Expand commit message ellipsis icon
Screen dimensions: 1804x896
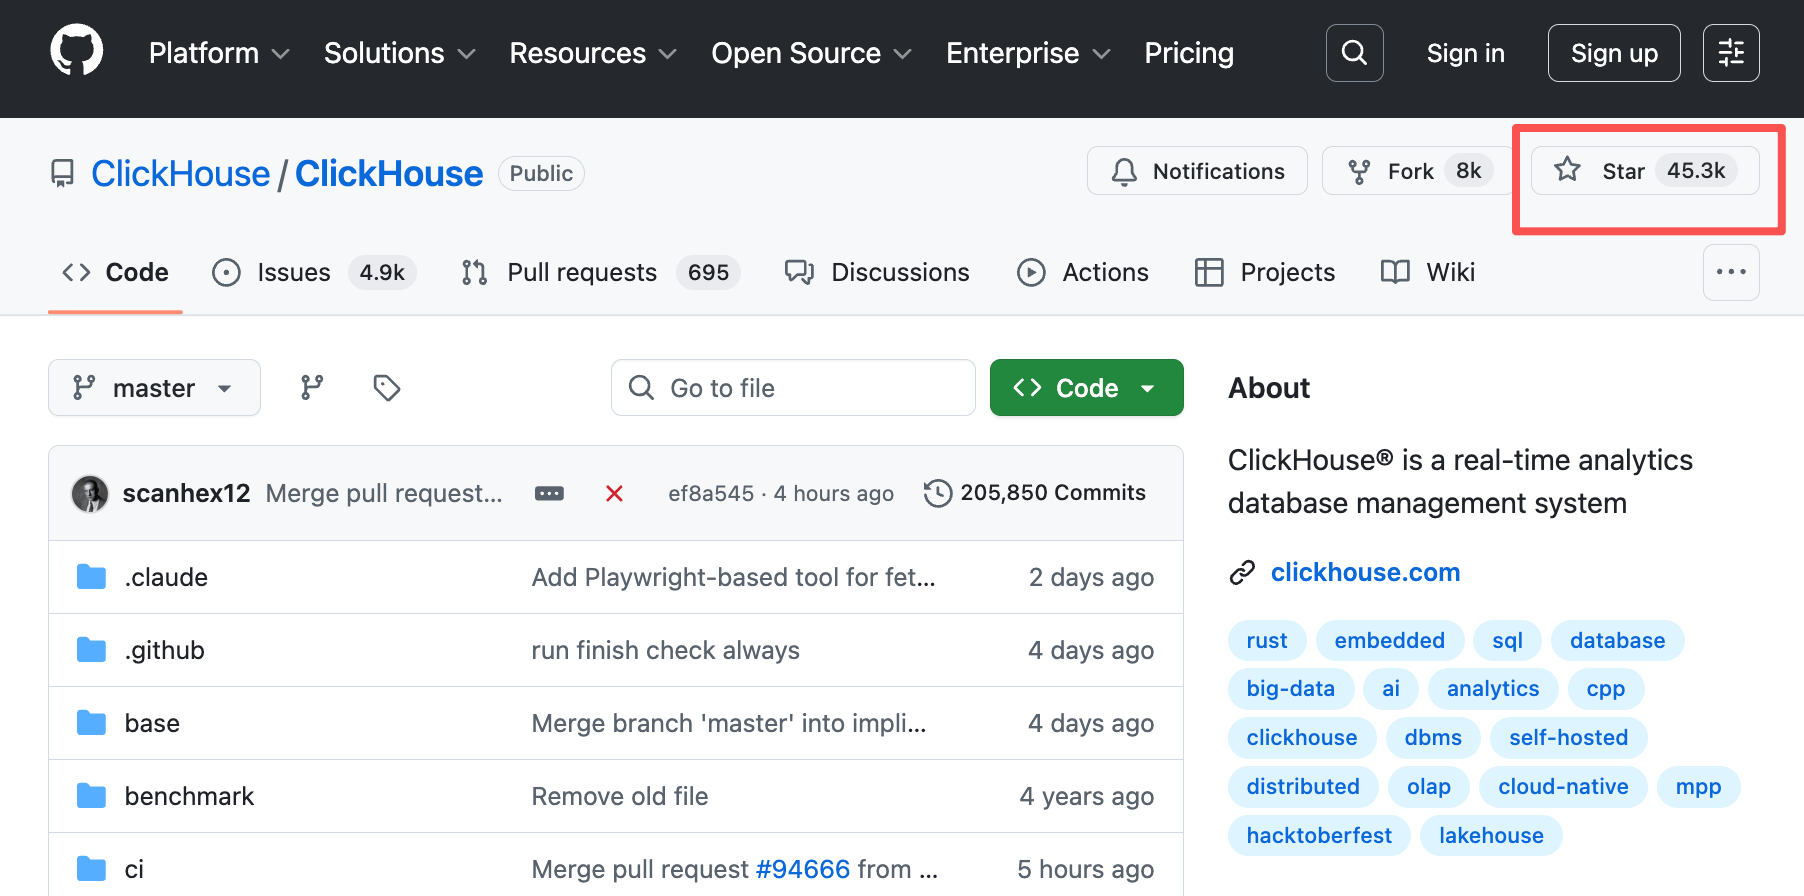pyautogui.click(x=549, y=493)
